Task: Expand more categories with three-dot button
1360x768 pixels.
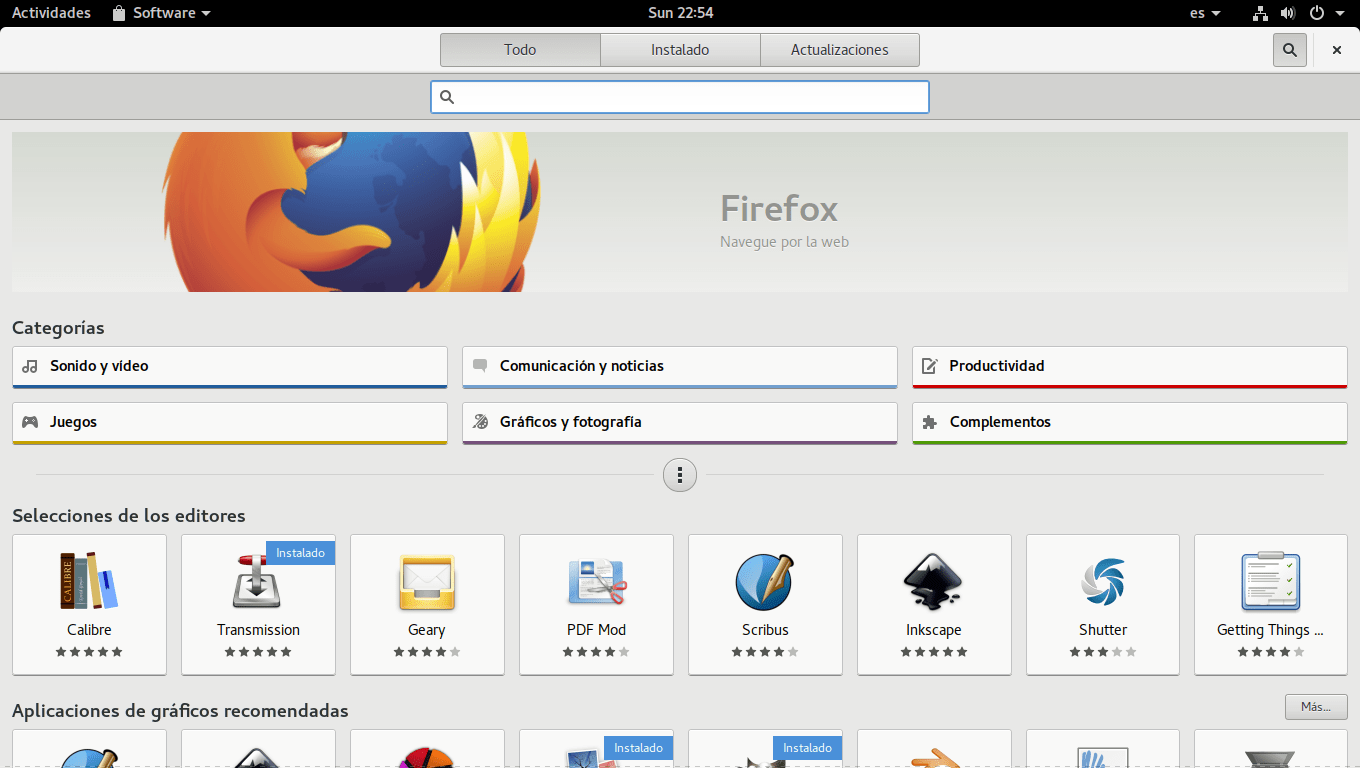Action: tap(680, 475)
